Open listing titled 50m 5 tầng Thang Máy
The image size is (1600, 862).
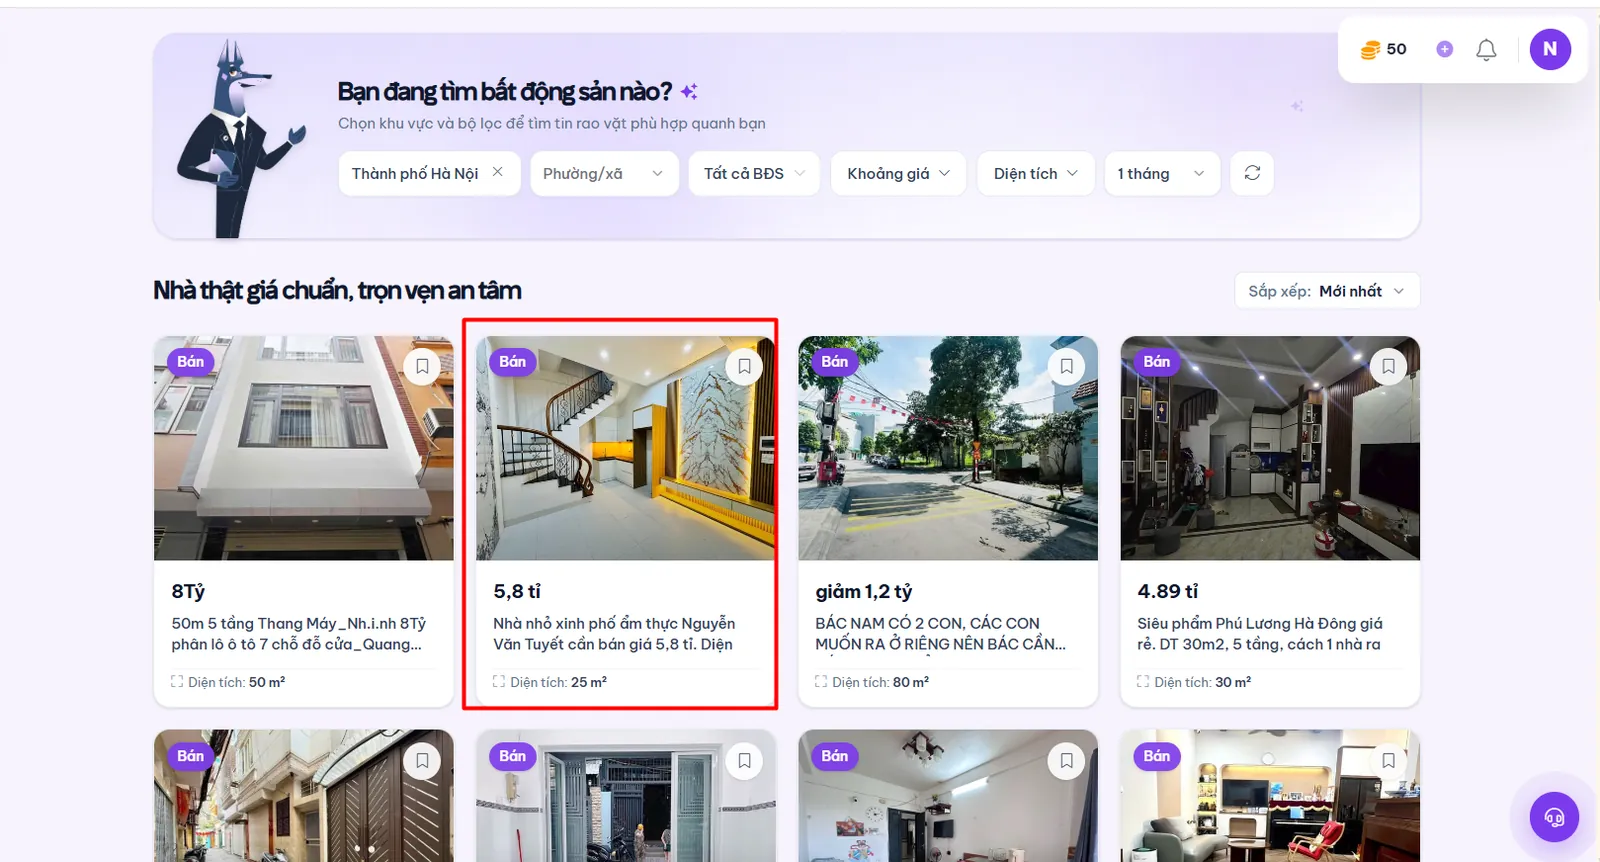pyautogui.click(x=299, y=634)
